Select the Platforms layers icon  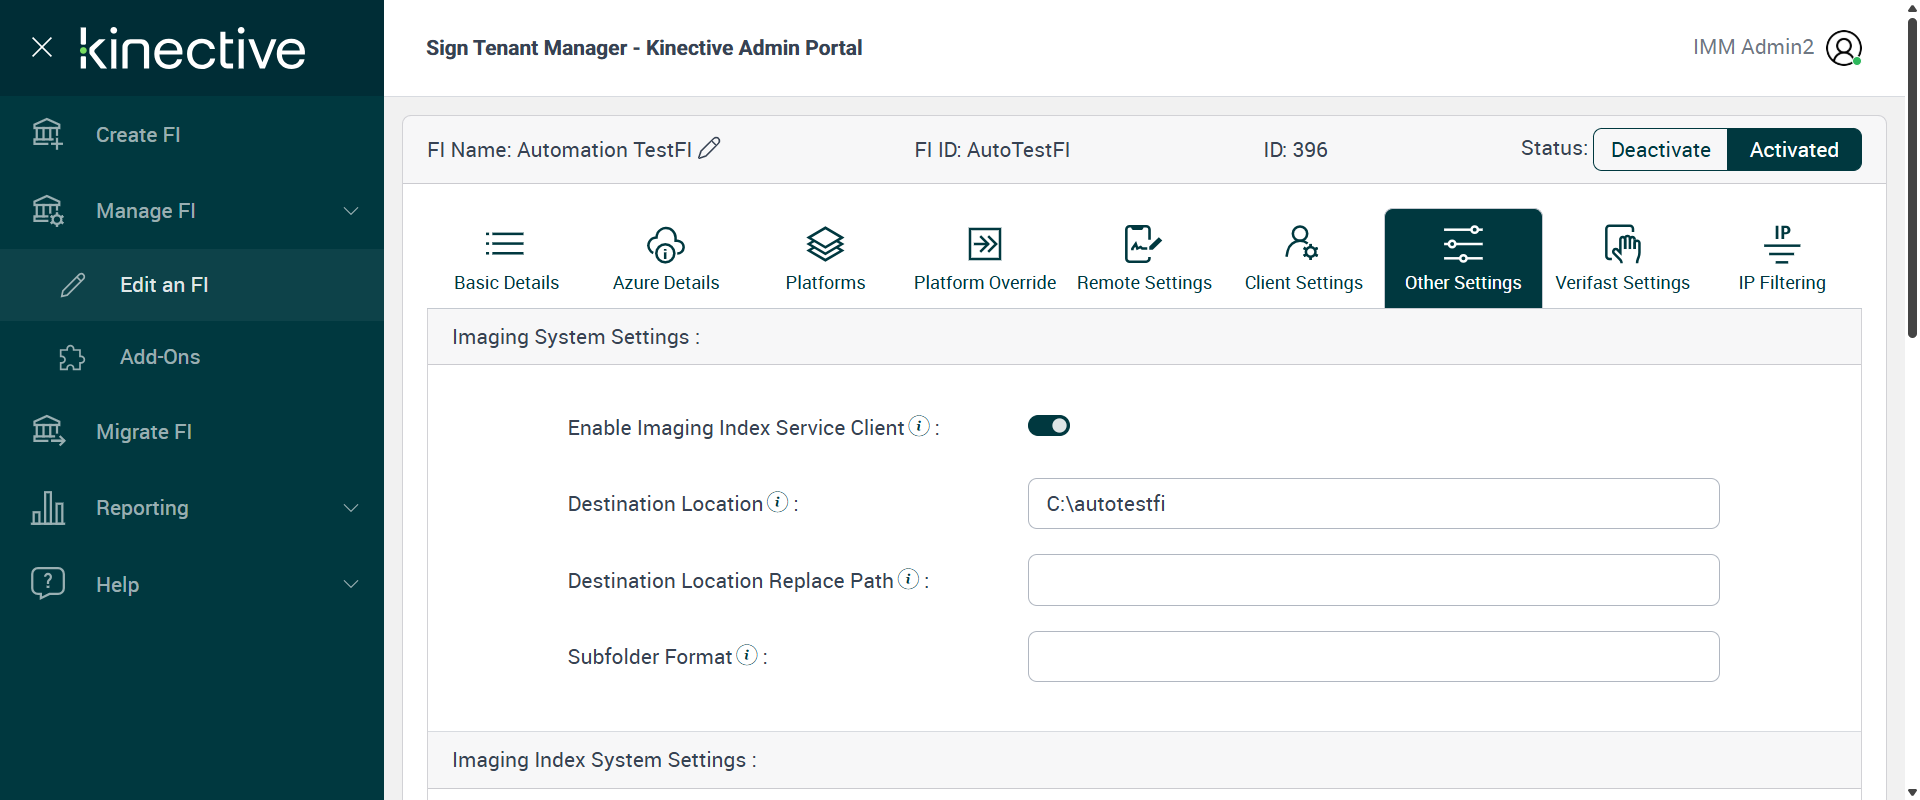pyautogui.click(x=825, y=244)
